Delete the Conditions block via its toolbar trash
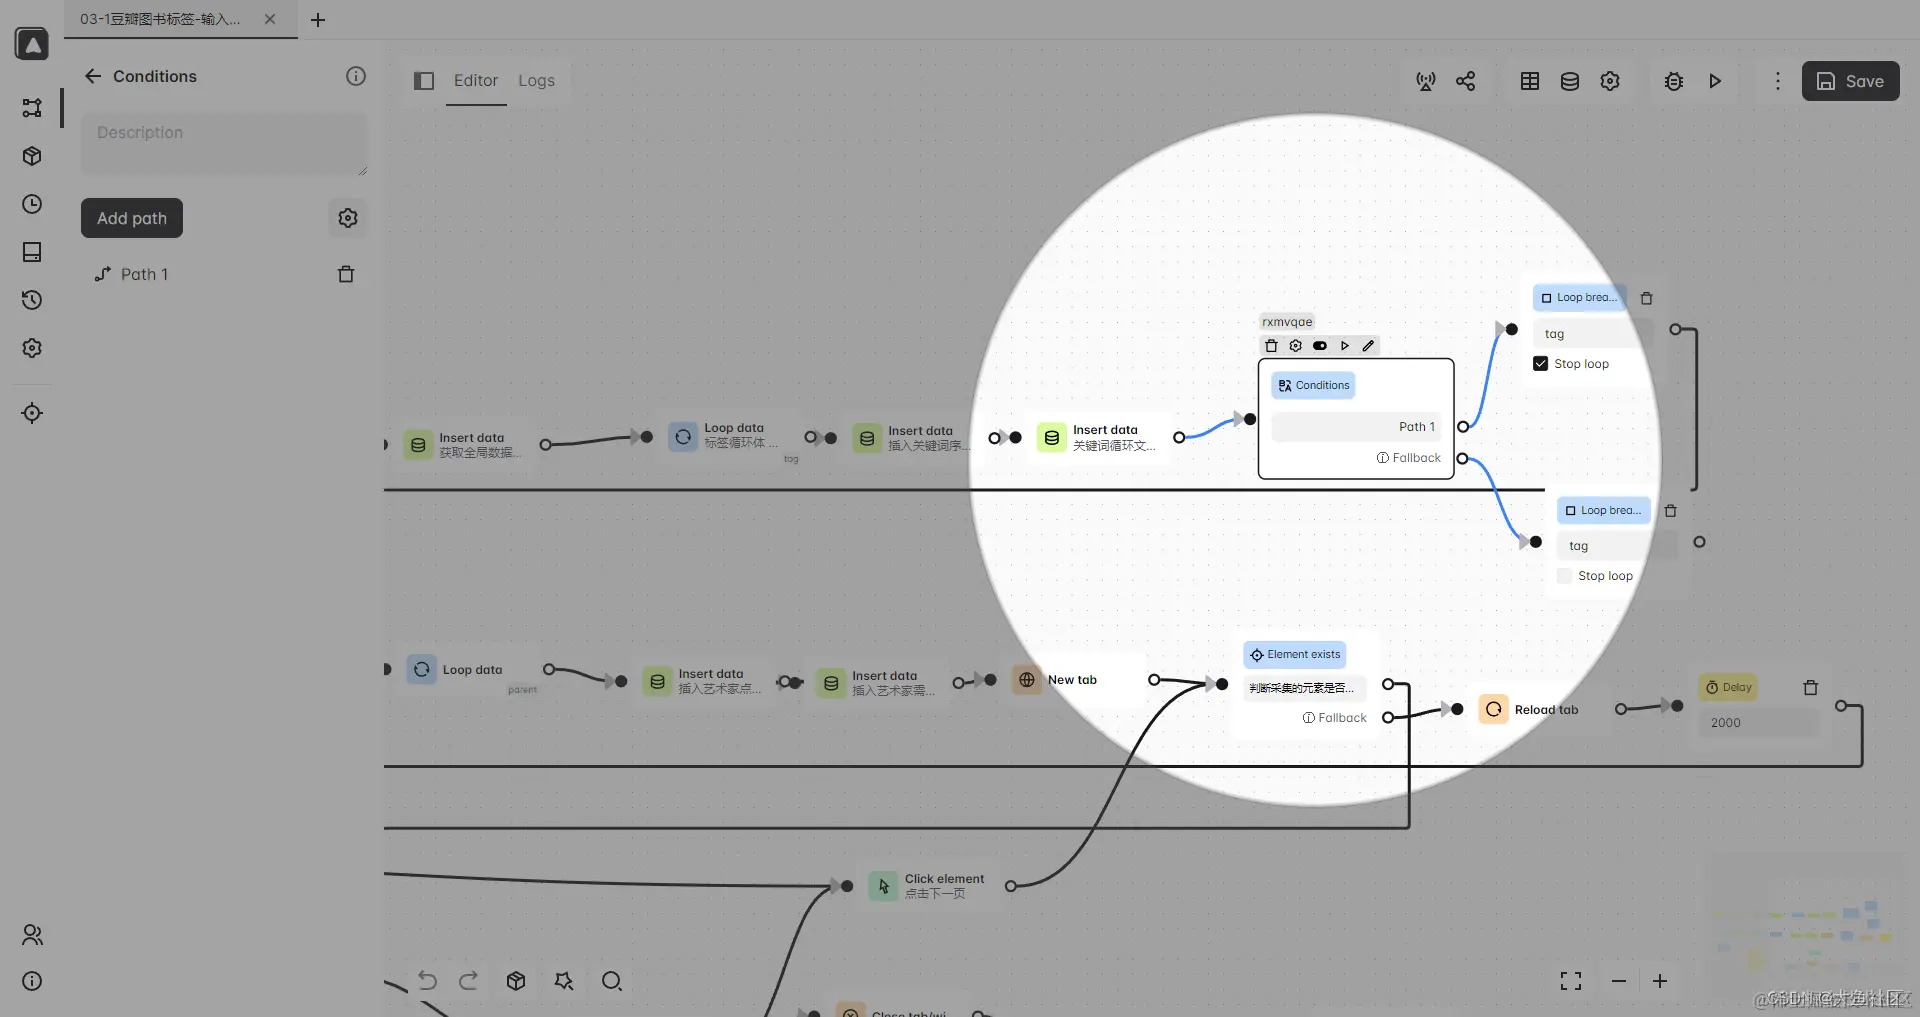The width and height of the screenshot is (1920, 1017). tap(1271, 346)
